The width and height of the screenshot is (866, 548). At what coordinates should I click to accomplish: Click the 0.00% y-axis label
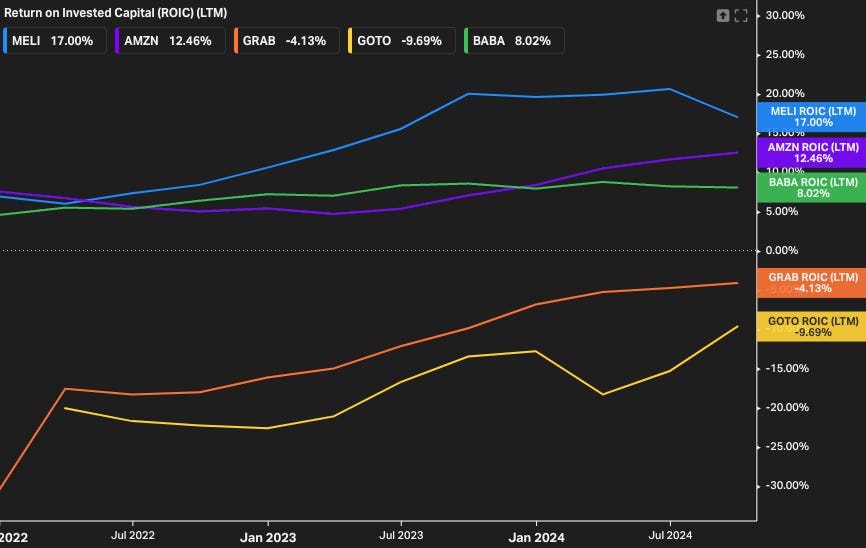pyautogui.click(x=781, y=250)
